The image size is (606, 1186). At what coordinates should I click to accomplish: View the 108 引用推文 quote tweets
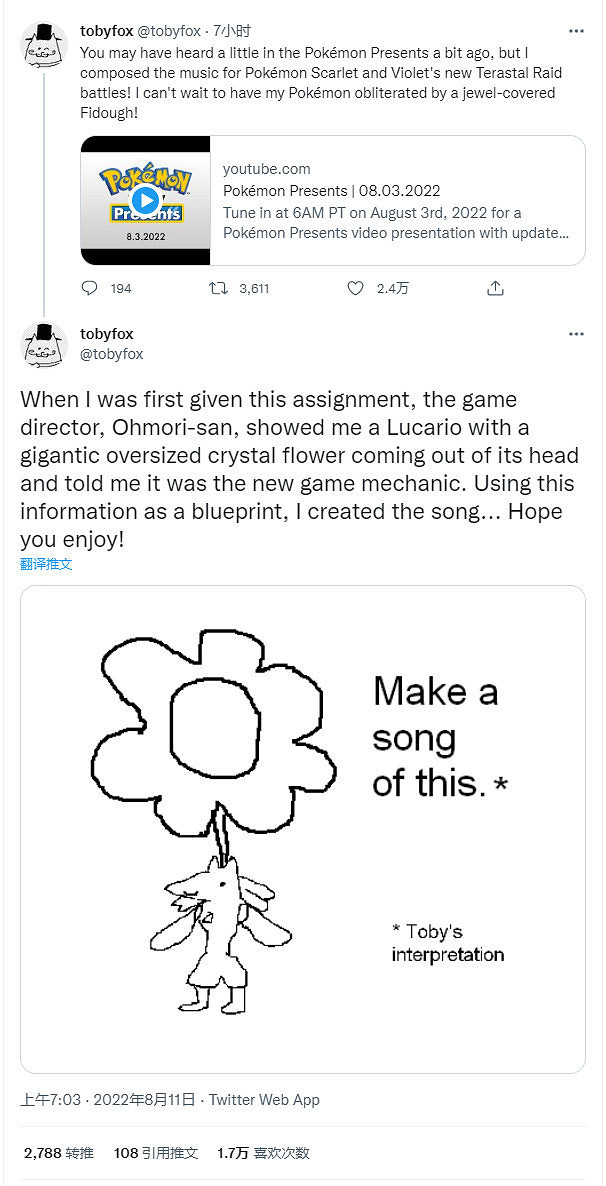click(x=156, y=1153)
